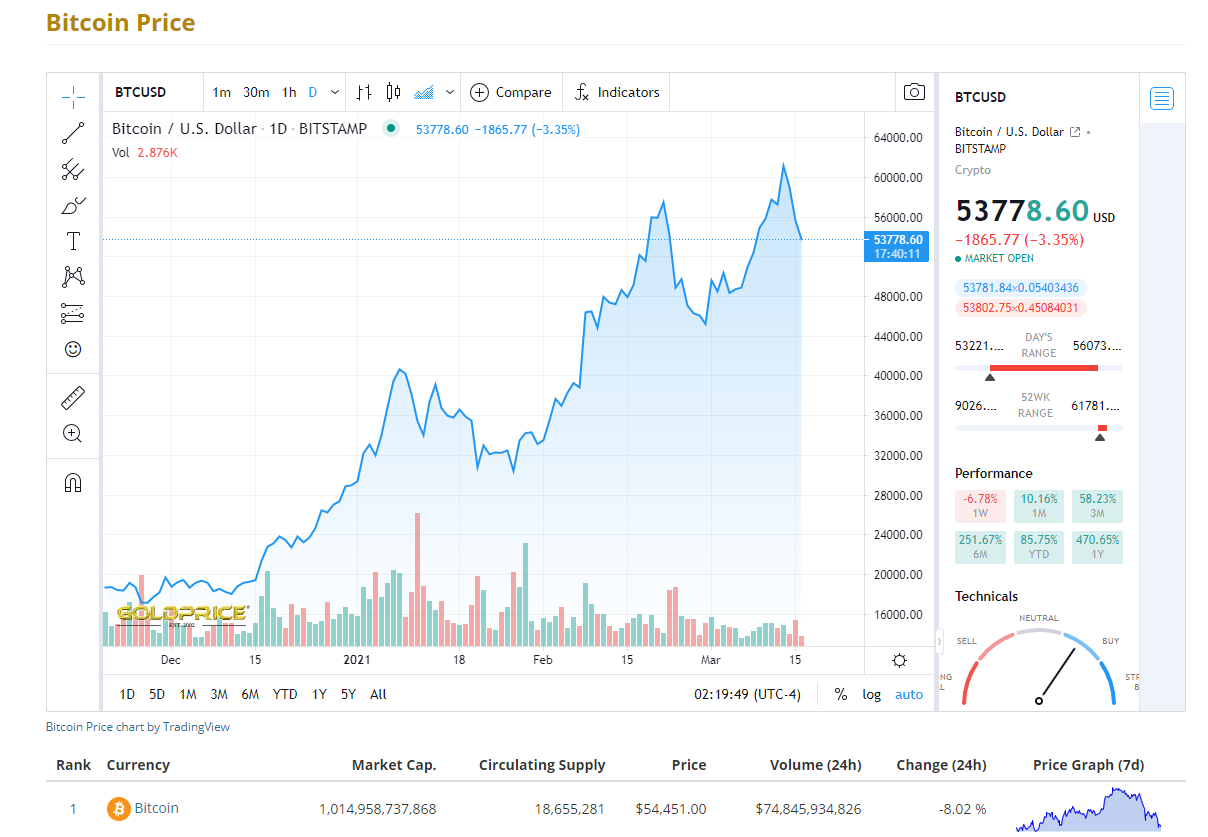
Task: Set date range to 1D
Action: 127,694
